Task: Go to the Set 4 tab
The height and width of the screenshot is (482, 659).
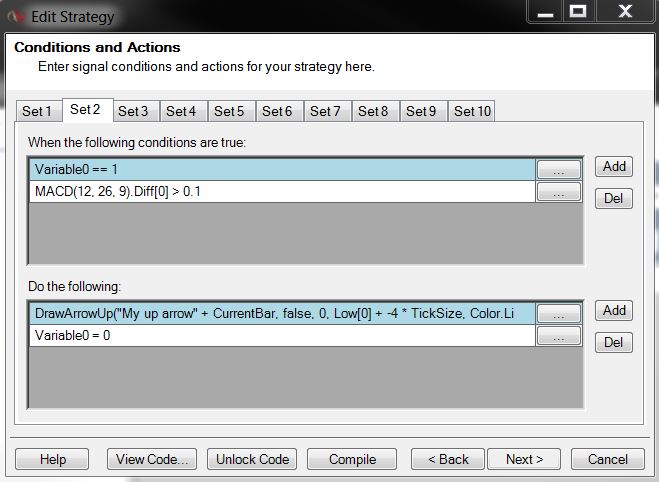Action: tap(184, 111)
